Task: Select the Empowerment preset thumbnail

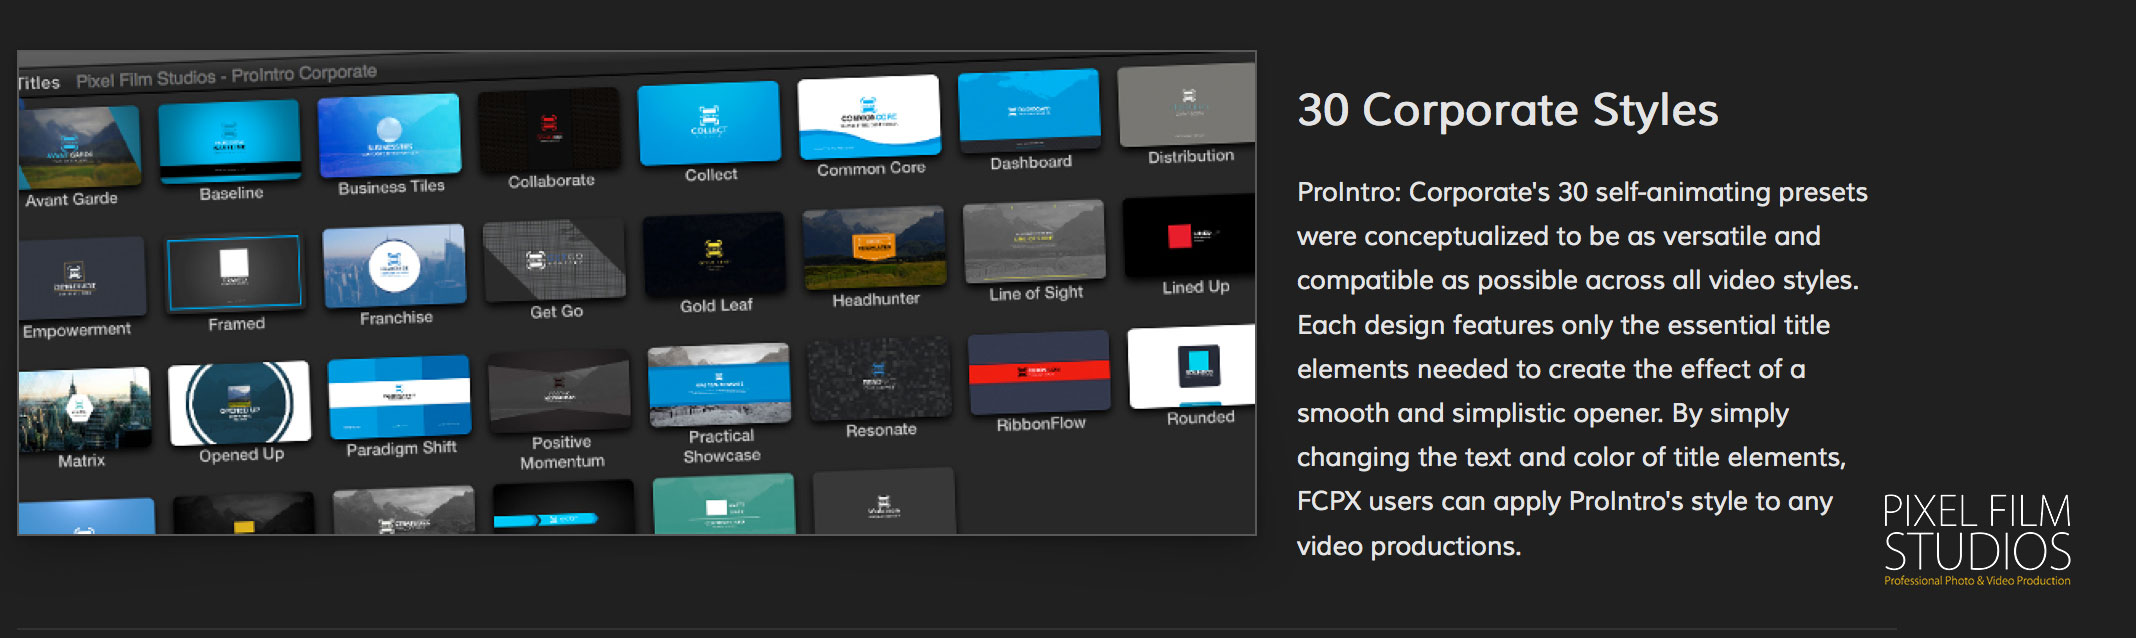Action: 82,277
